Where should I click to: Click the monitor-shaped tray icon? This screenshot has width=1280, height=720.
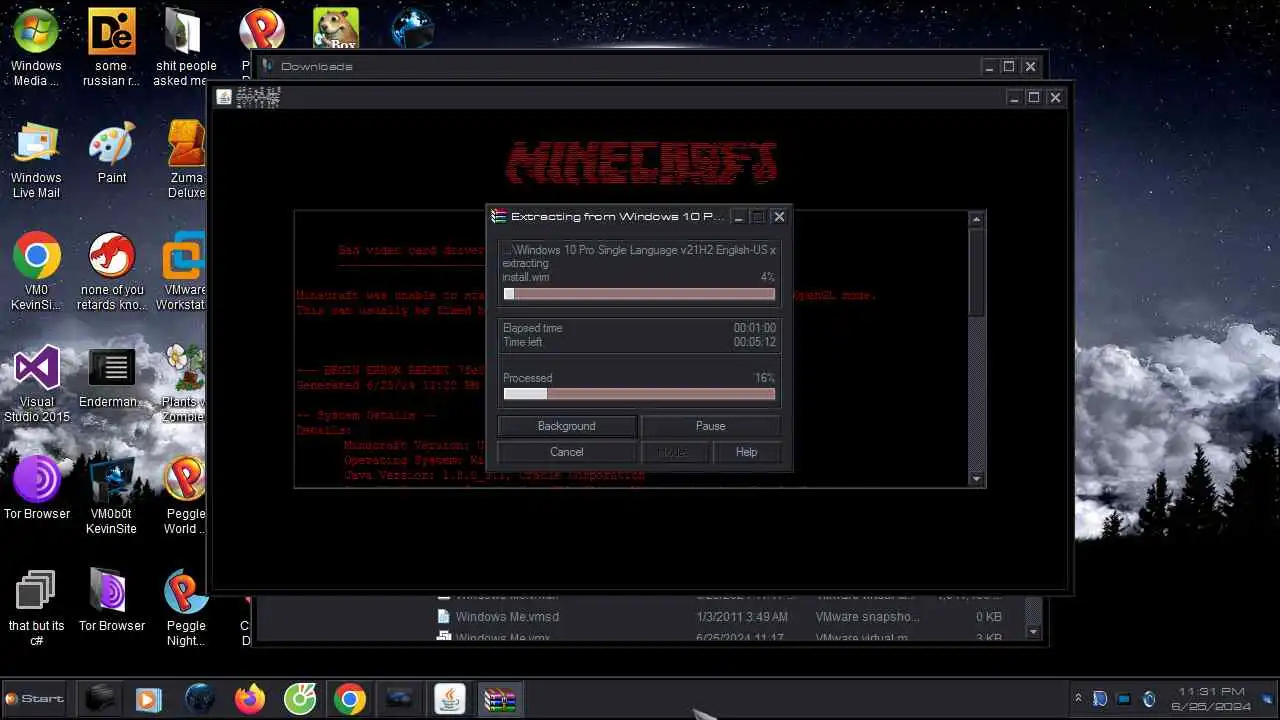click(x=1124, y=699)
